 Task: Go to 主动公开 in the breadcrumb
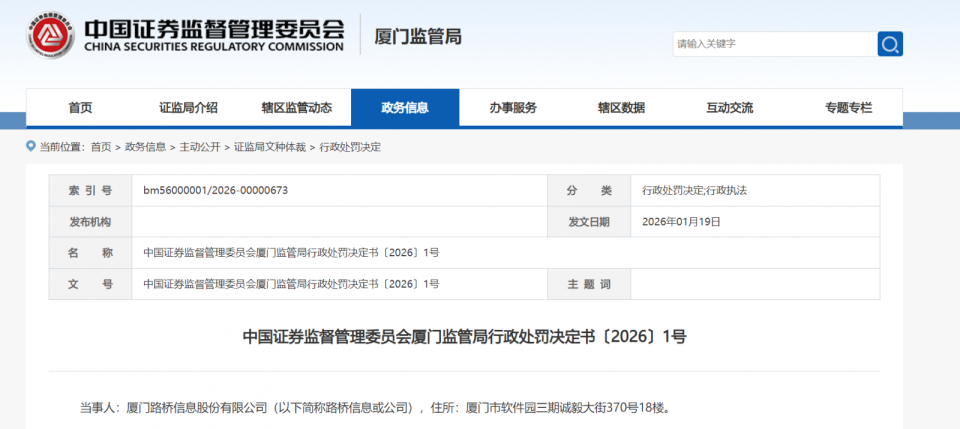(x=200, y=147)
